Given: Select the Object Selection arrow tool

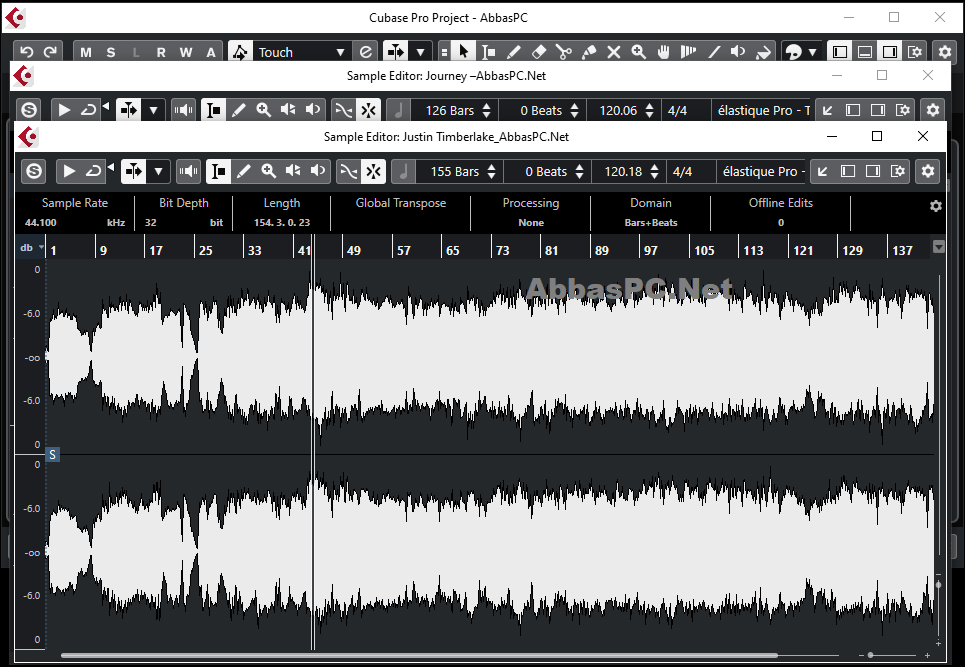Looking at the screenshot, I should click(463, 52).
